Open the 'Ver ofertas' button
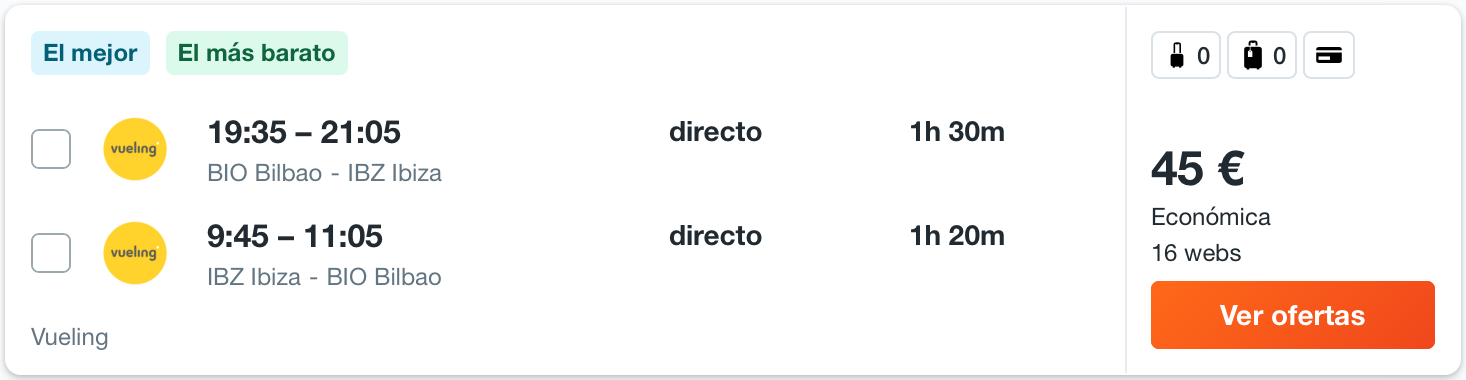 1293,315
